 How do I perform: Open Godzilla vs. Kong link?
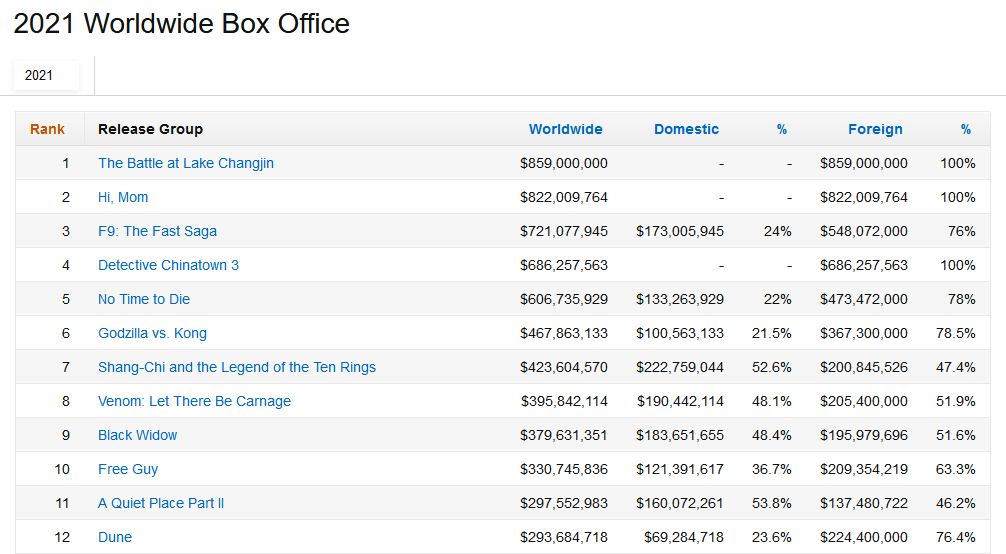coord(152,333)
